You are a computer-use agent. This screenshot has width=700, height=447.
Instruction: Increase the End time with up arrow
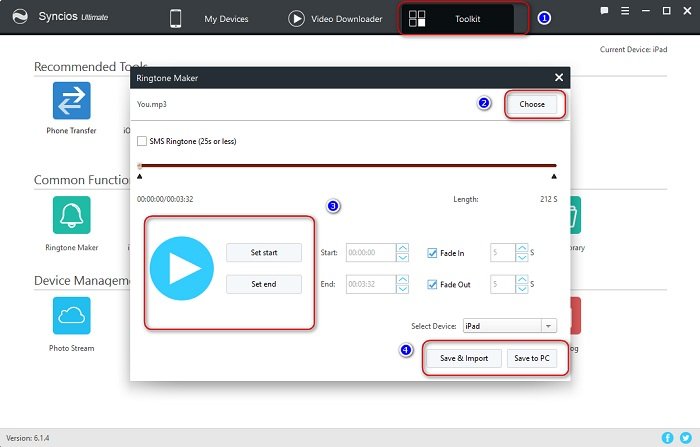402,280
